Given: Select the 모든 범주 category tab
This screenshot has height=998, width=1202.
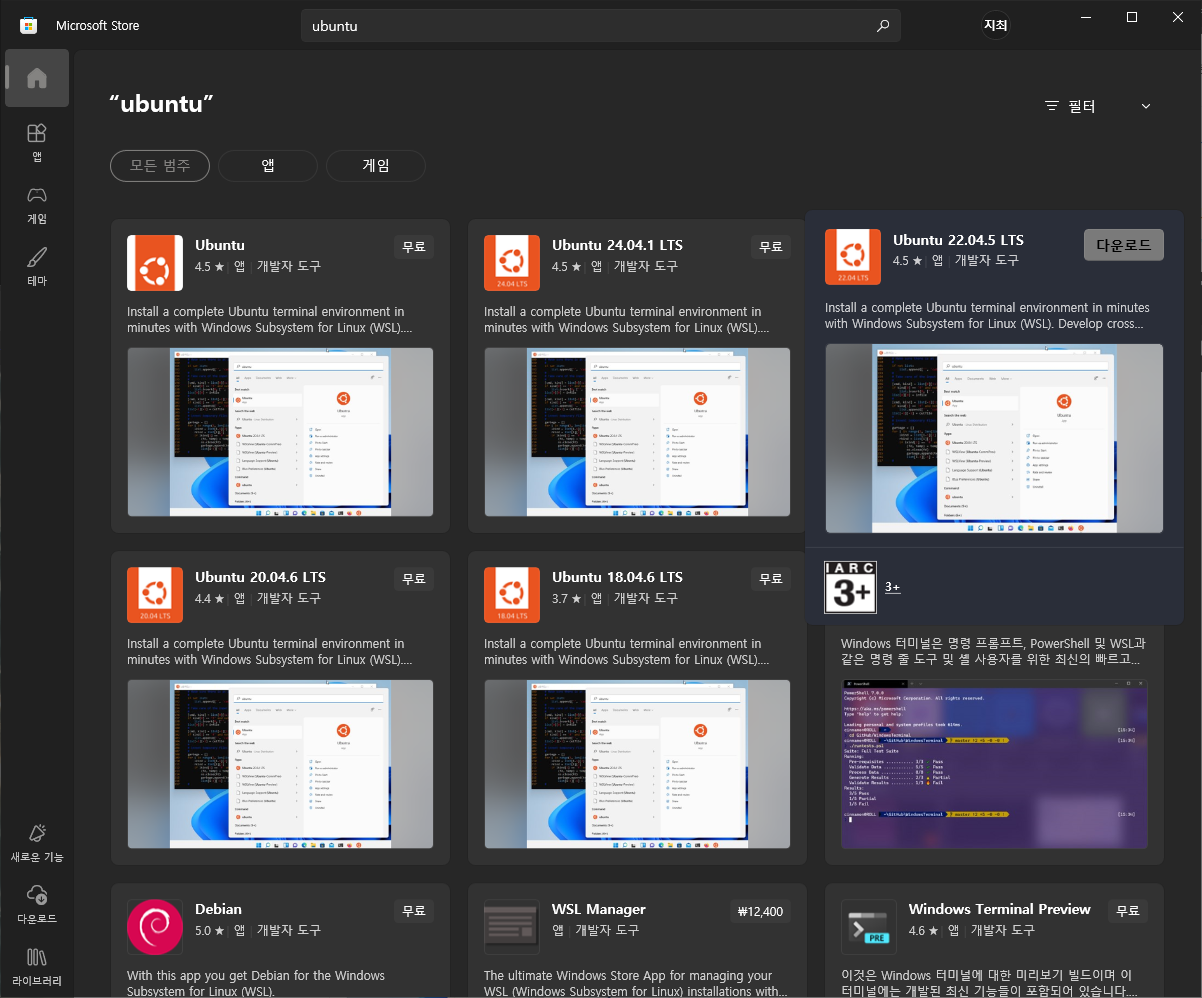Looking at the screenshot, I should pyautogui.click(x=160, y=166).
